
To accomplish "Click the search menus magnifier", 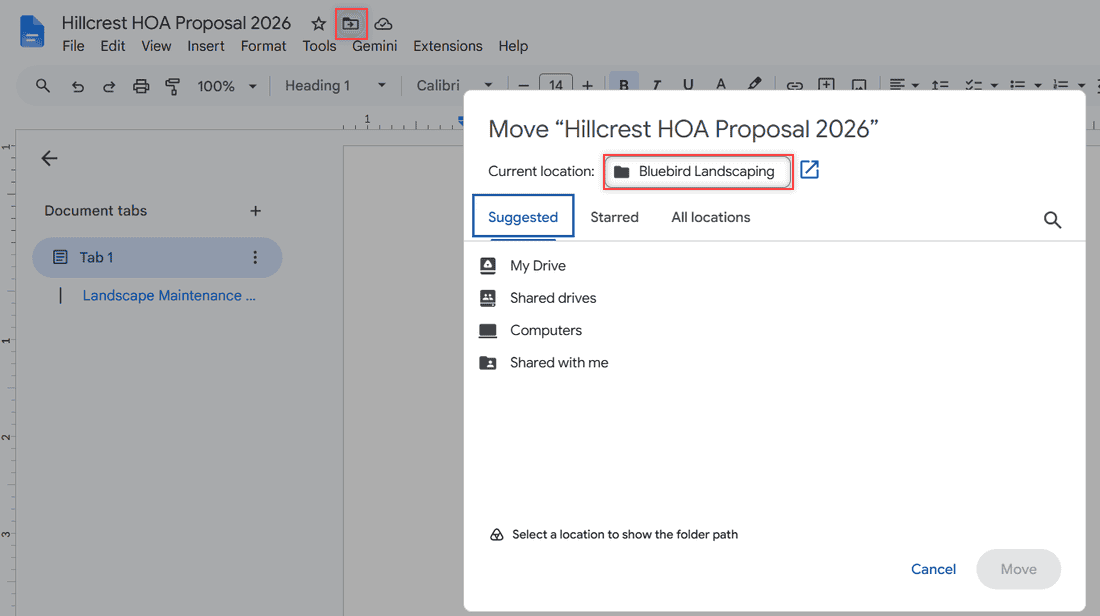I will click(43, 86).
